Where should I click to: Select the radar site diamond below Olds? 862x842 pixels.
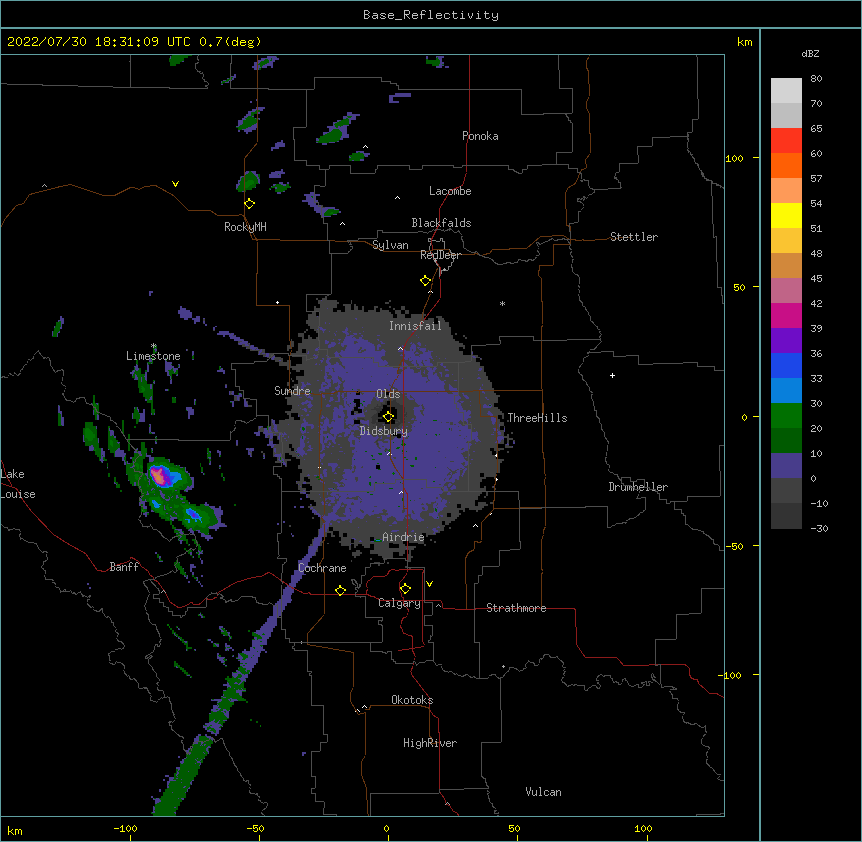[389, 416]
